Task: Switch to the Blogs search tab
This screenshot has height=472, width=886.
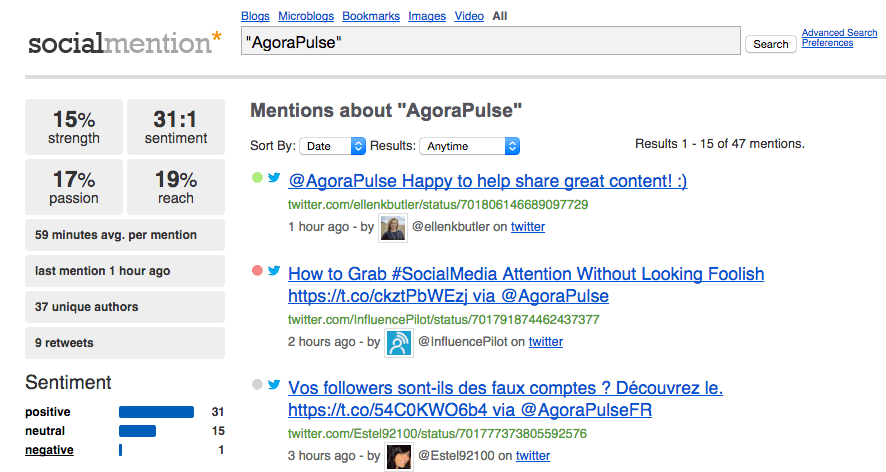Action: [x=255, y=16]
